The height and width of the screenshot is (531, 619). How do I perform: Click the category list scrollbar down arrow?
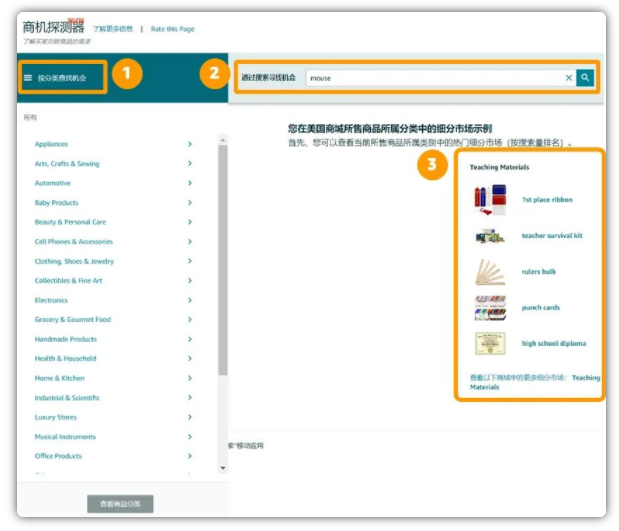(223, 467)
